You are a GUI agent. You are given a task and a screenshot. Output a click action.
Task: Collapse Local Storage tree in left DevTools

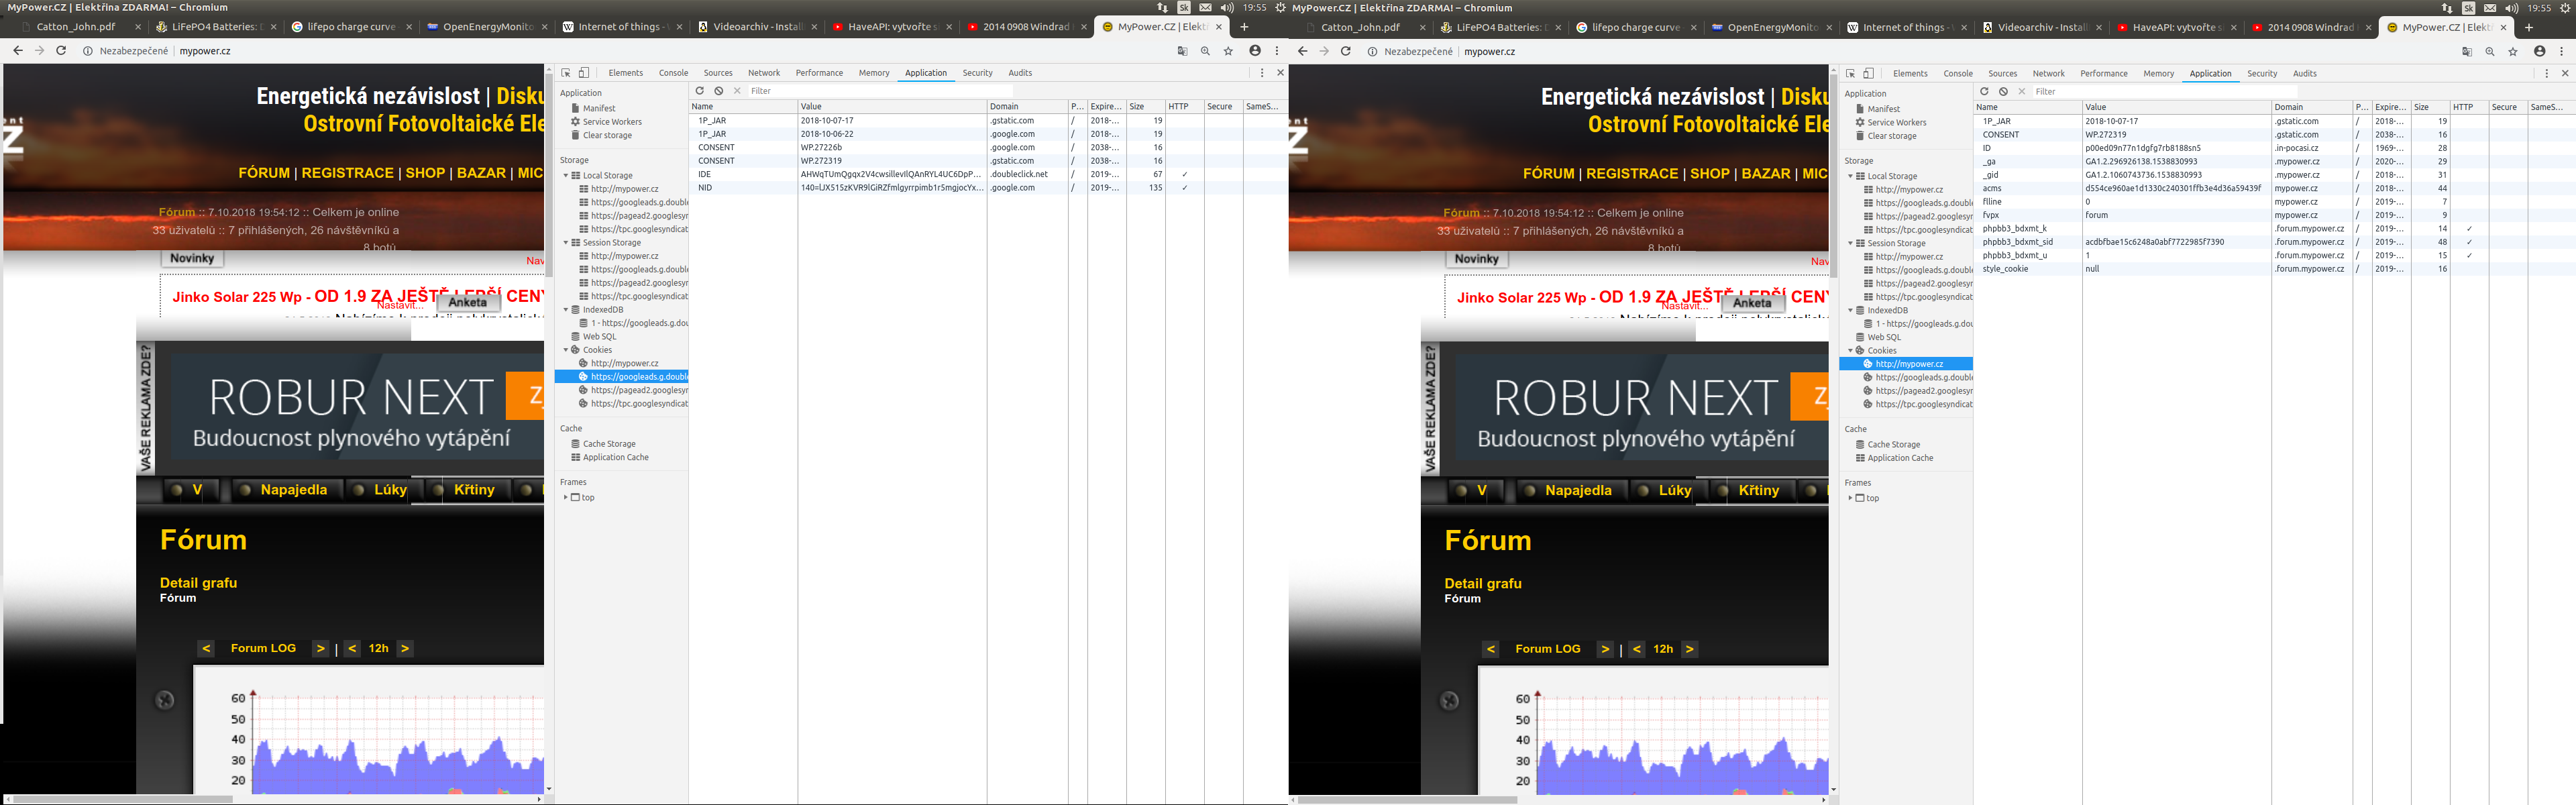pyautogui.click(x=566, y=176)
